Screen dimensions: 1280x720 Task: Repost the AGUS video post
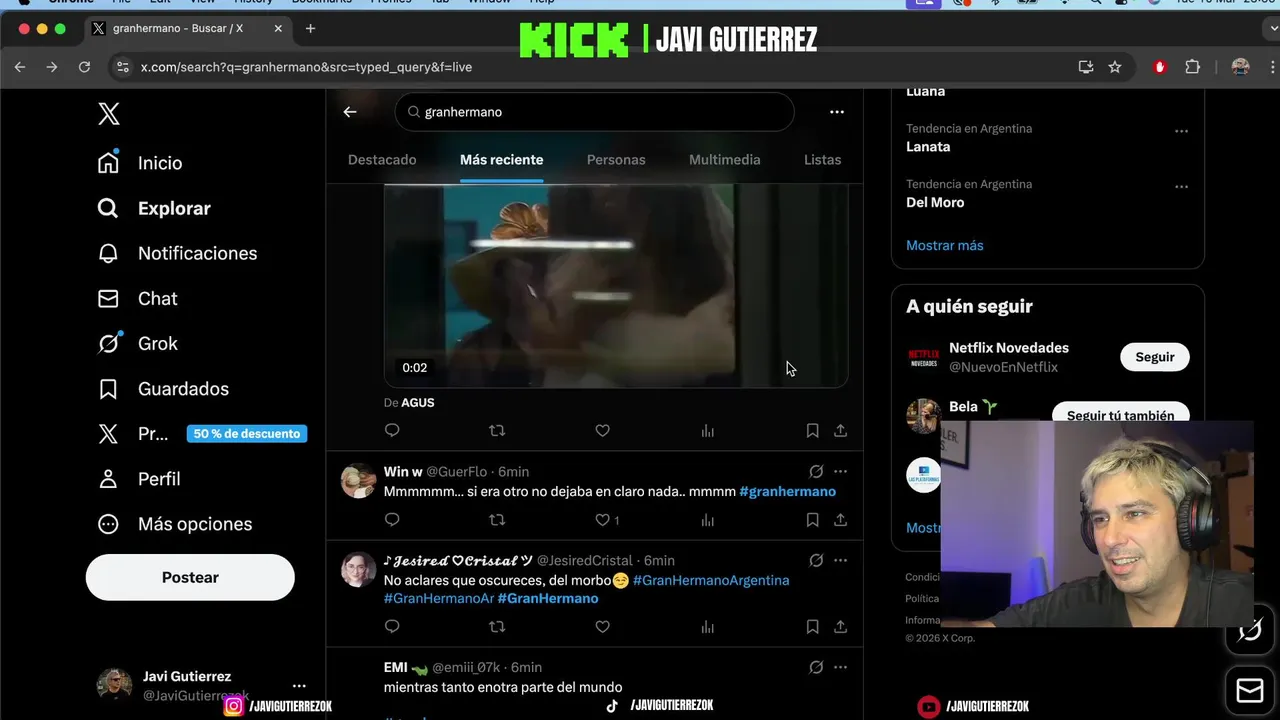(497, 431)
